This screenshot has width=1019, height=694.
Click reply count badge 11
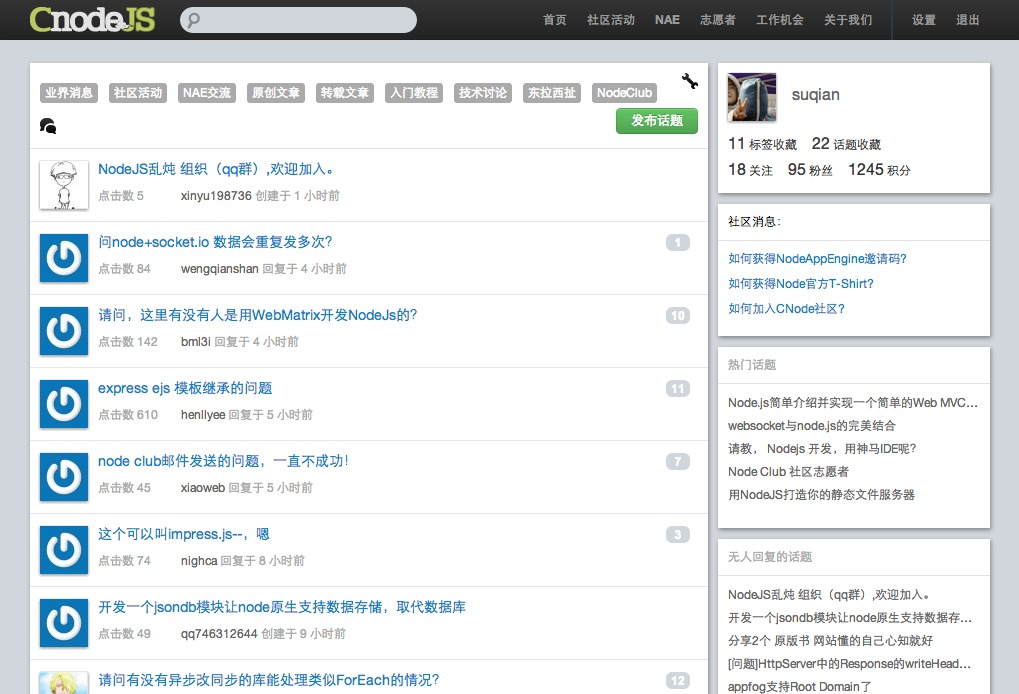click(677, 389)
